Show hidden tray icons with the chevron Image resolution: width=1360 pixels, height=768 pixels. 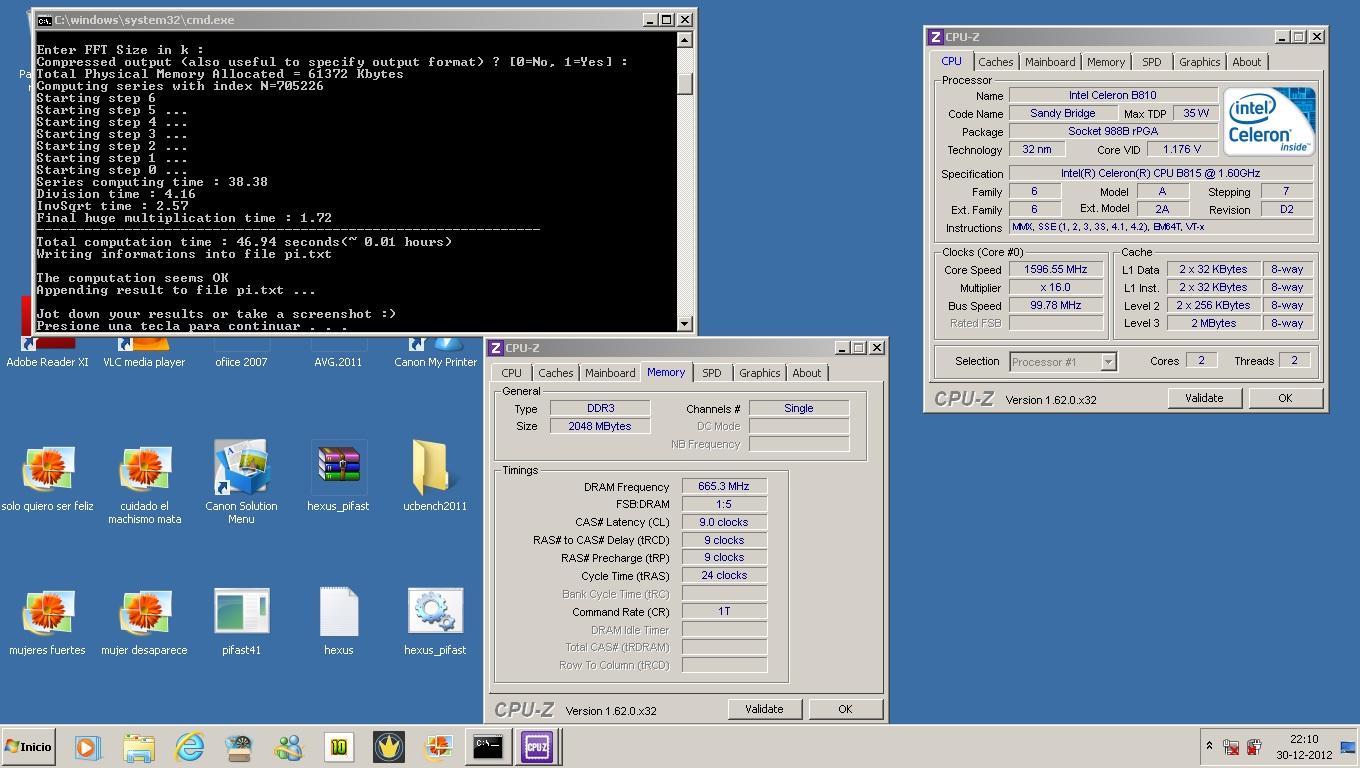click(x=1209, y=746)
